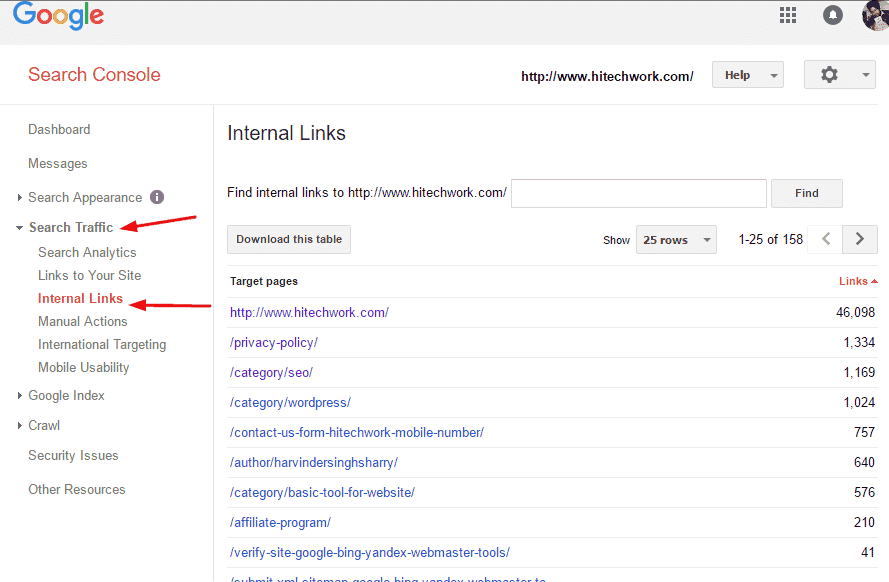Viewport: 889px width, 582px height.
Task: Expand the Google Index section
Action: [x=19, y=396]
